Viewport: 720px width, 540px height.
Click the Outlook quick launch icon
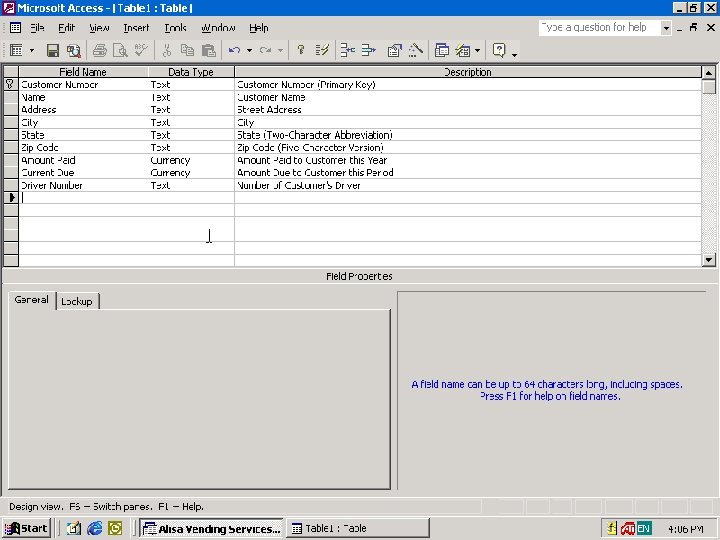pyautogui.click(x=115, y=529)
